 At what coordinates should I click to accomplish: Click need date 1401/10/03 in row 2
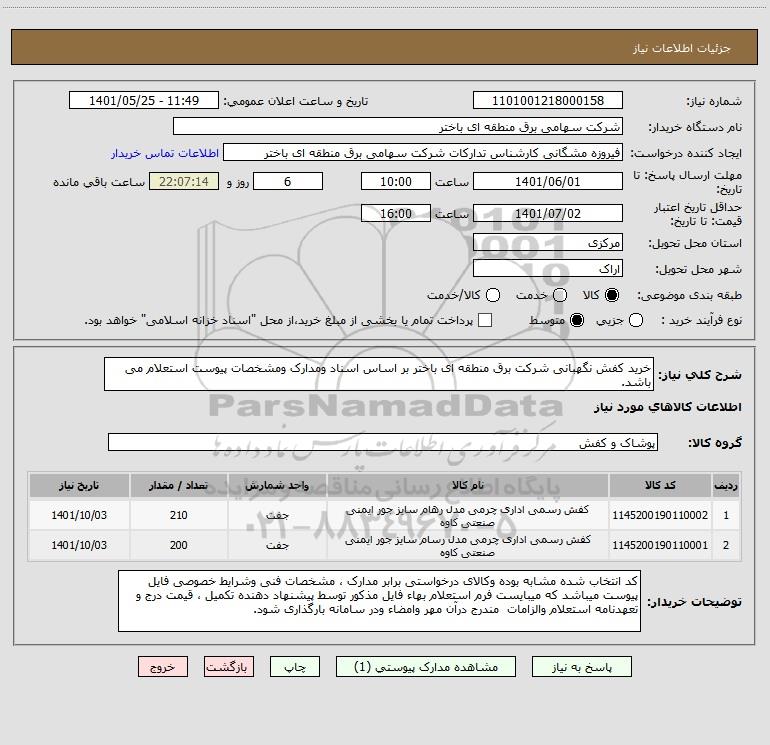(79, 545)
